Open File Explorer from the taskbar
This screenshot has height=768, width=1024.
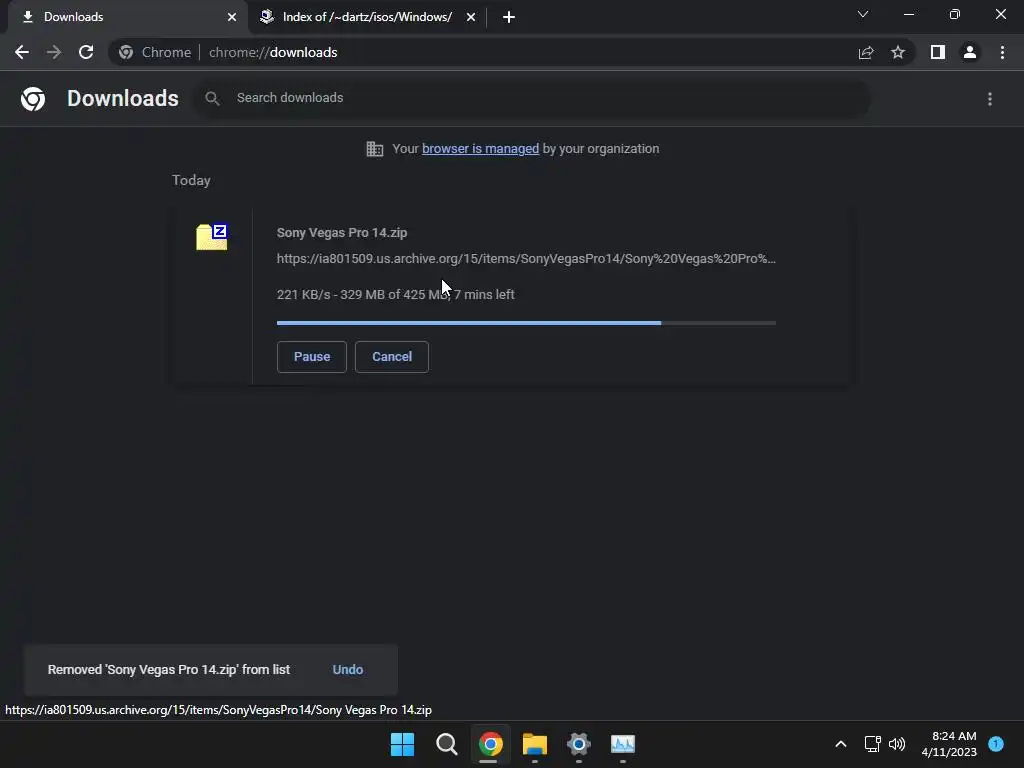click(x=535, y=744)
